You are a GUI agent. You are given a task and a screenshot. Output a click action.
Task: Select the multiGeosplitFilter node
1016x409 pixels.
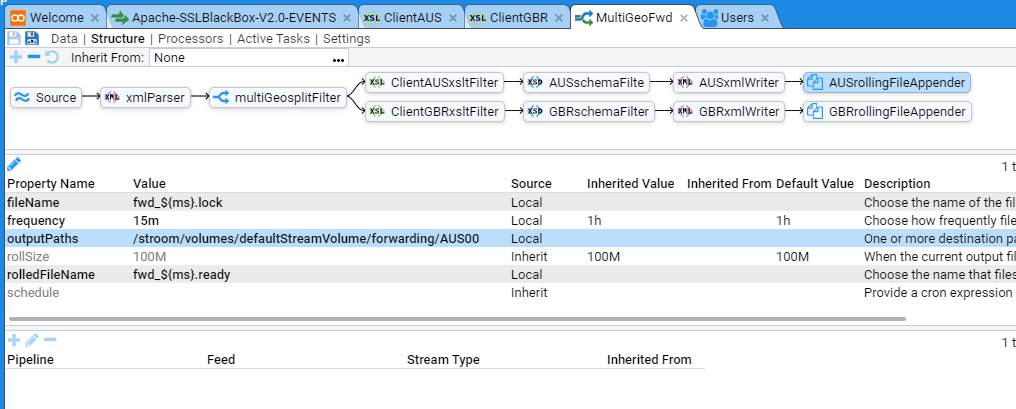tap(277, 97)
